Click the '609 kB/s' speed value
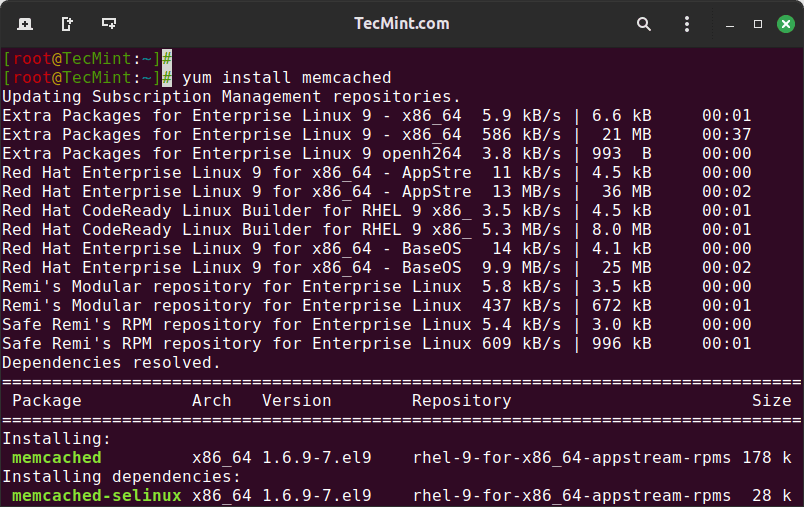The width and height of the screenshot is (804, 507). click(x=521, y=343)
